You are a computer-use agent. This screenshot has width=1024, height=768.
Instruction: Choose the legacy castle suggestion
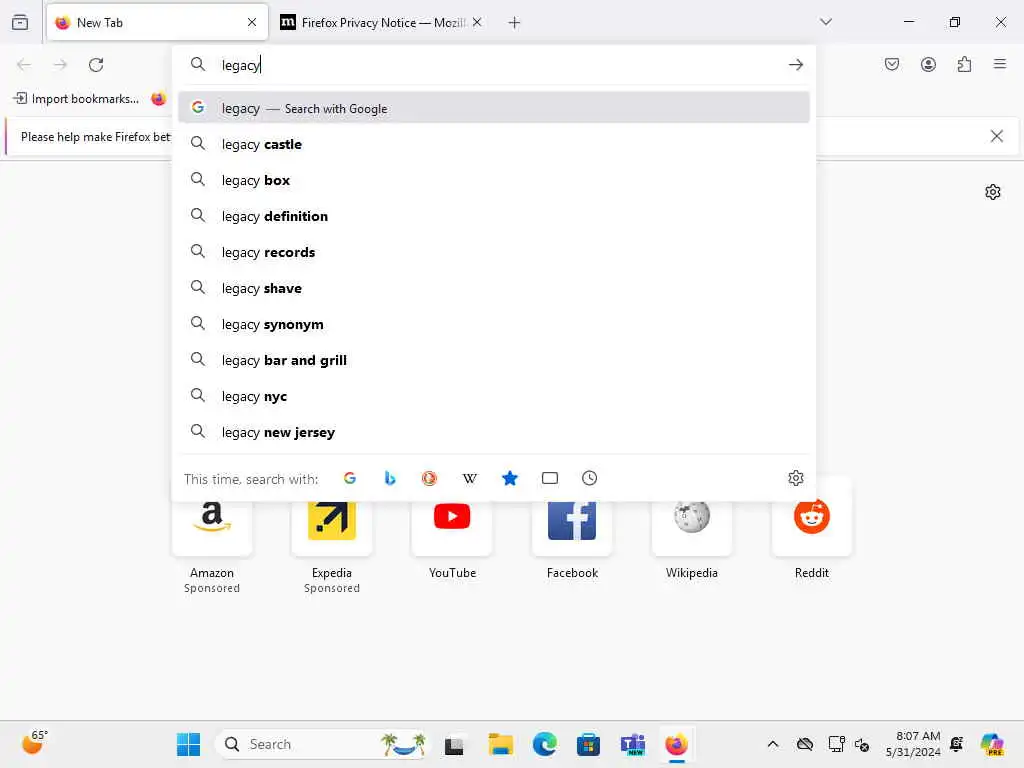click(494, 144)
